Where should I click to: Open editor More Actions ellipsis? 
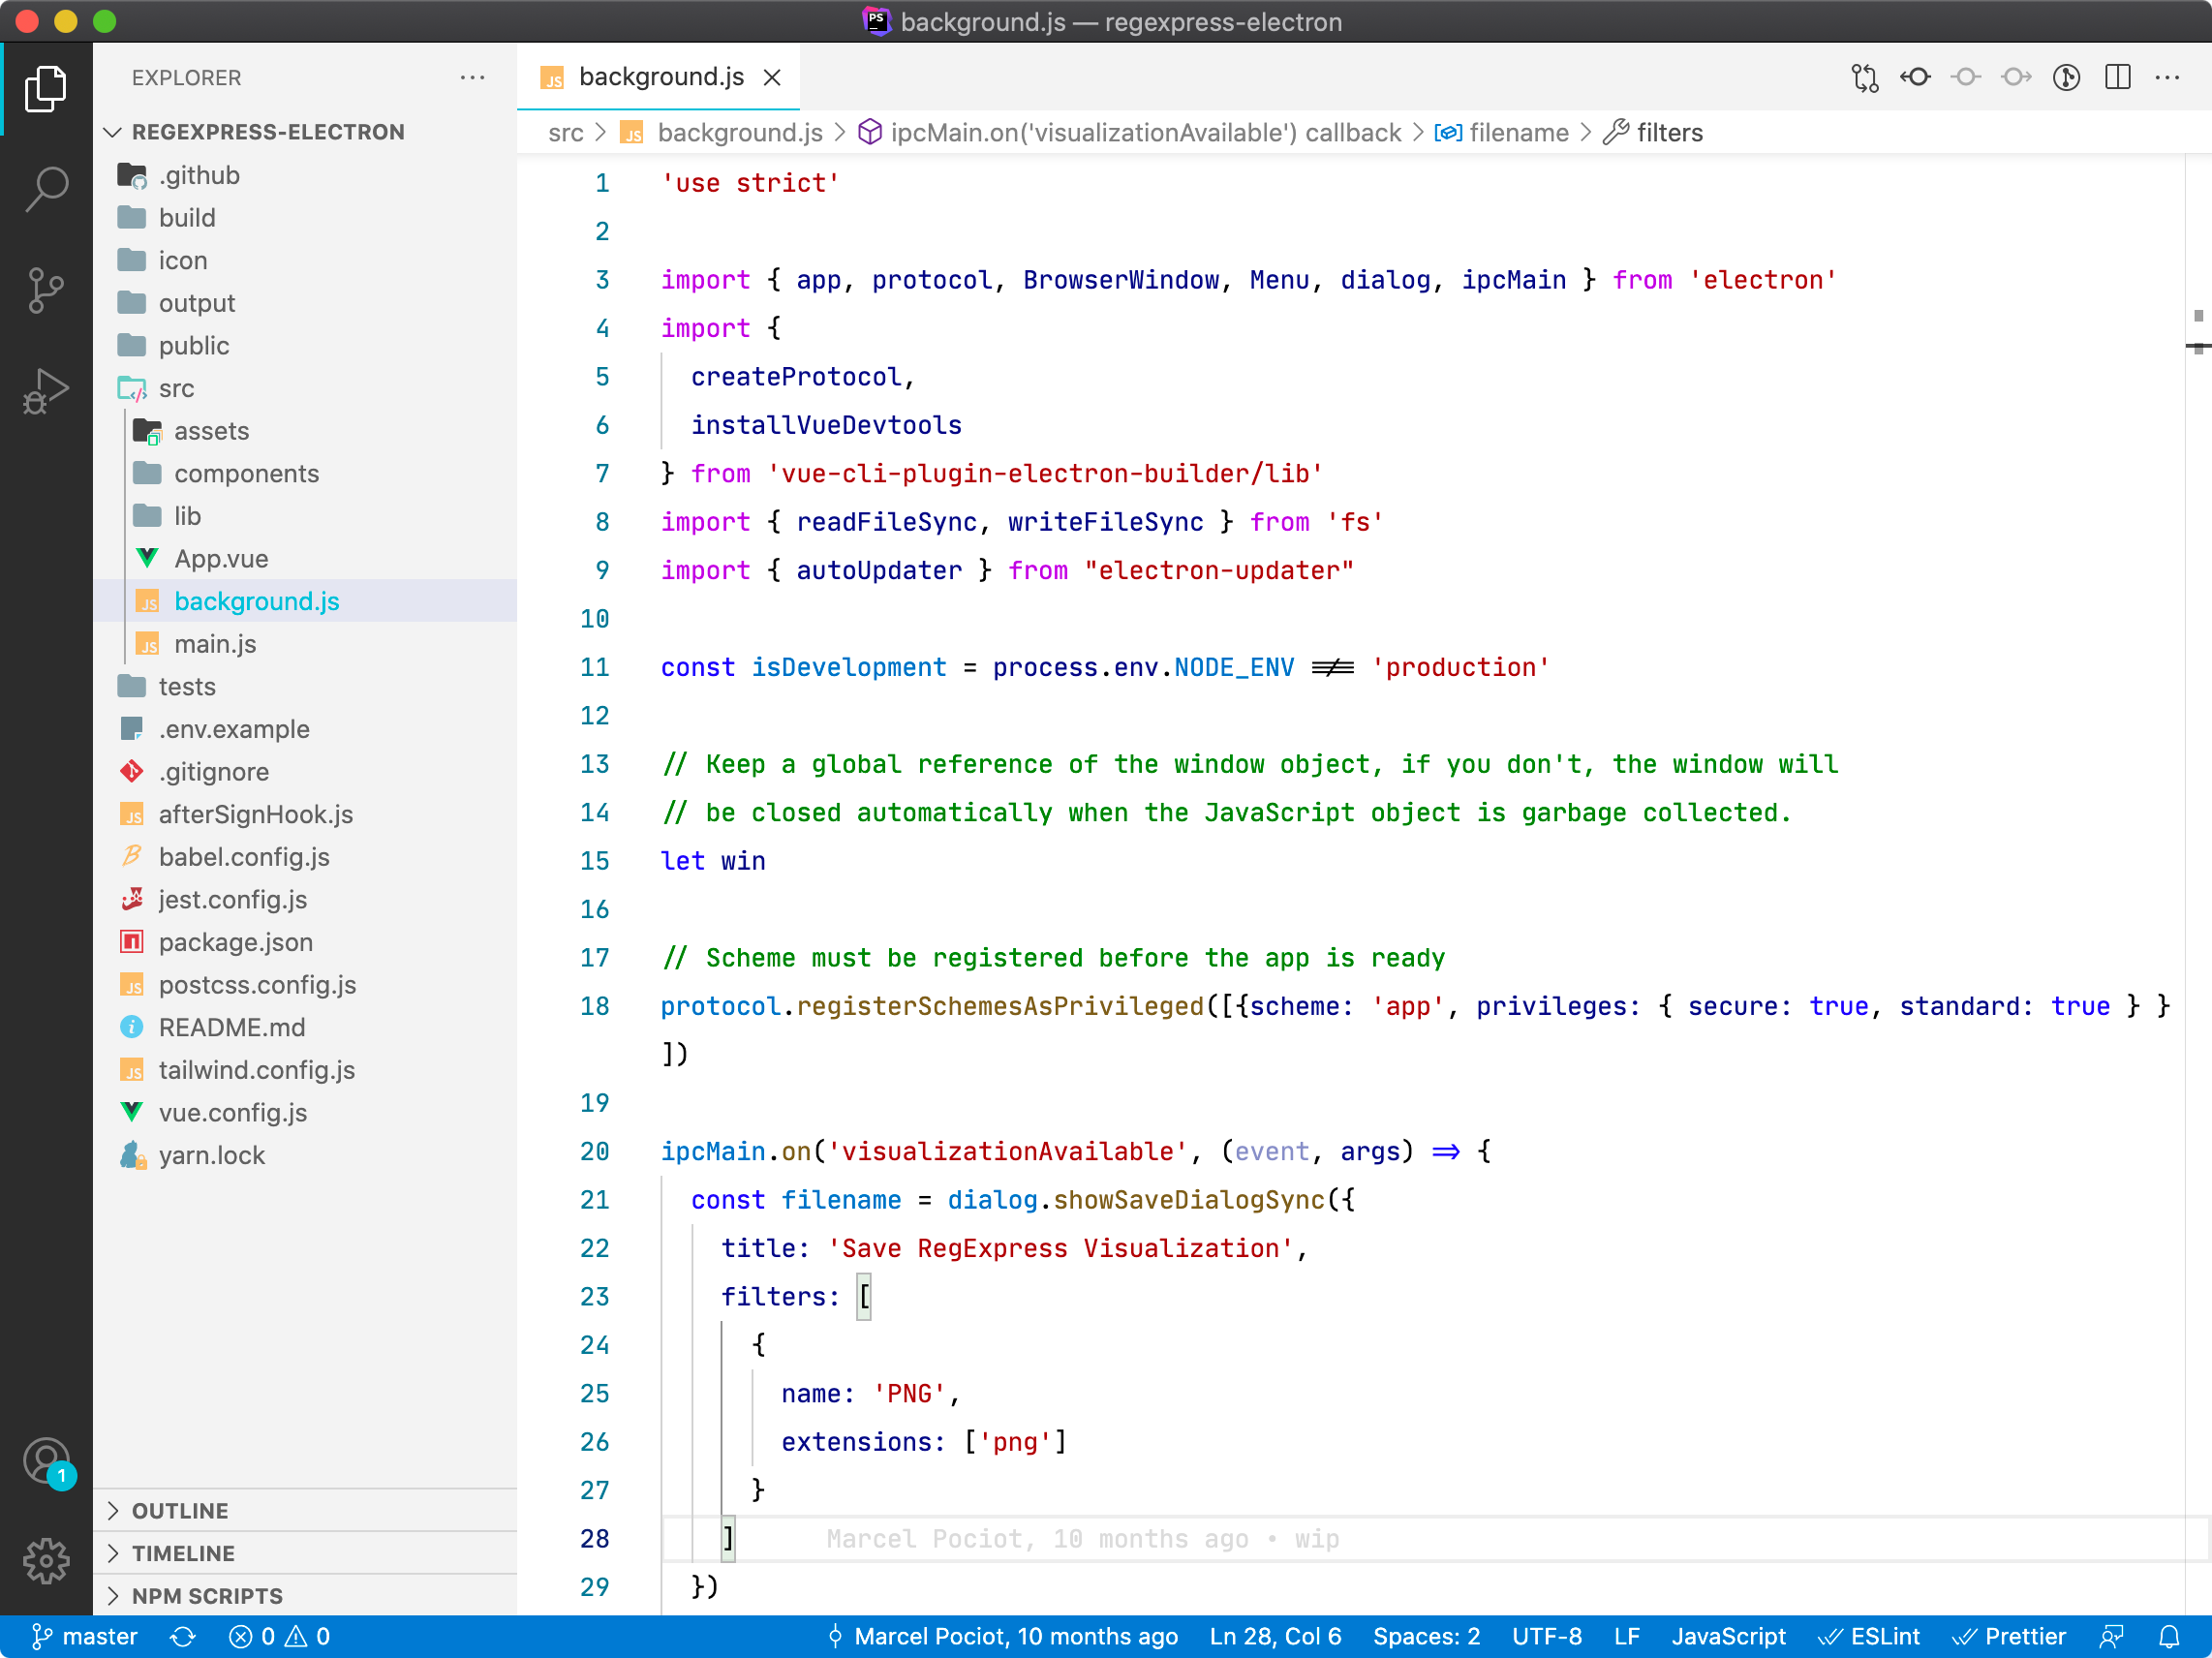point(2167,78)
